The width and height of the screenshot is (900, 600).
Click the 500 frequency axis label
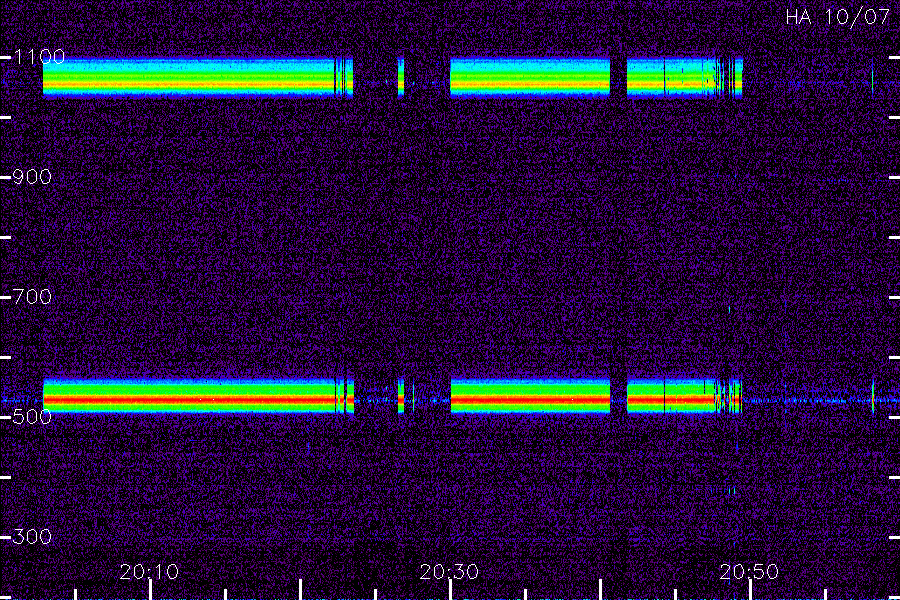[32, 417]
